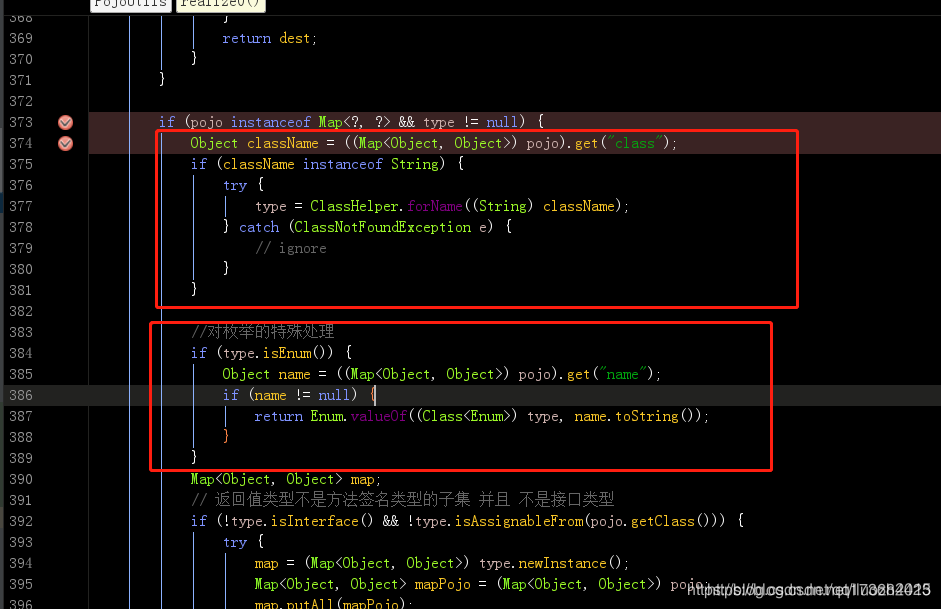
Task: Click 'String' type on line 375
Action: (x=415, y=164)
